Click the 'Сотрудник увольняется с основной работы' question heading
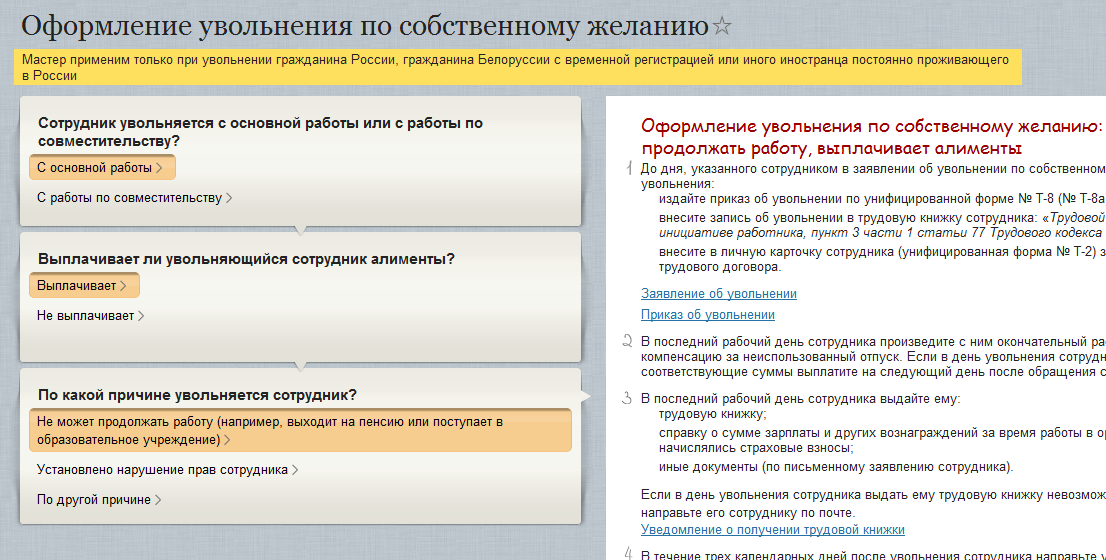The width and height of the screenshot is (1106, 560). click(x=260, y=131)
